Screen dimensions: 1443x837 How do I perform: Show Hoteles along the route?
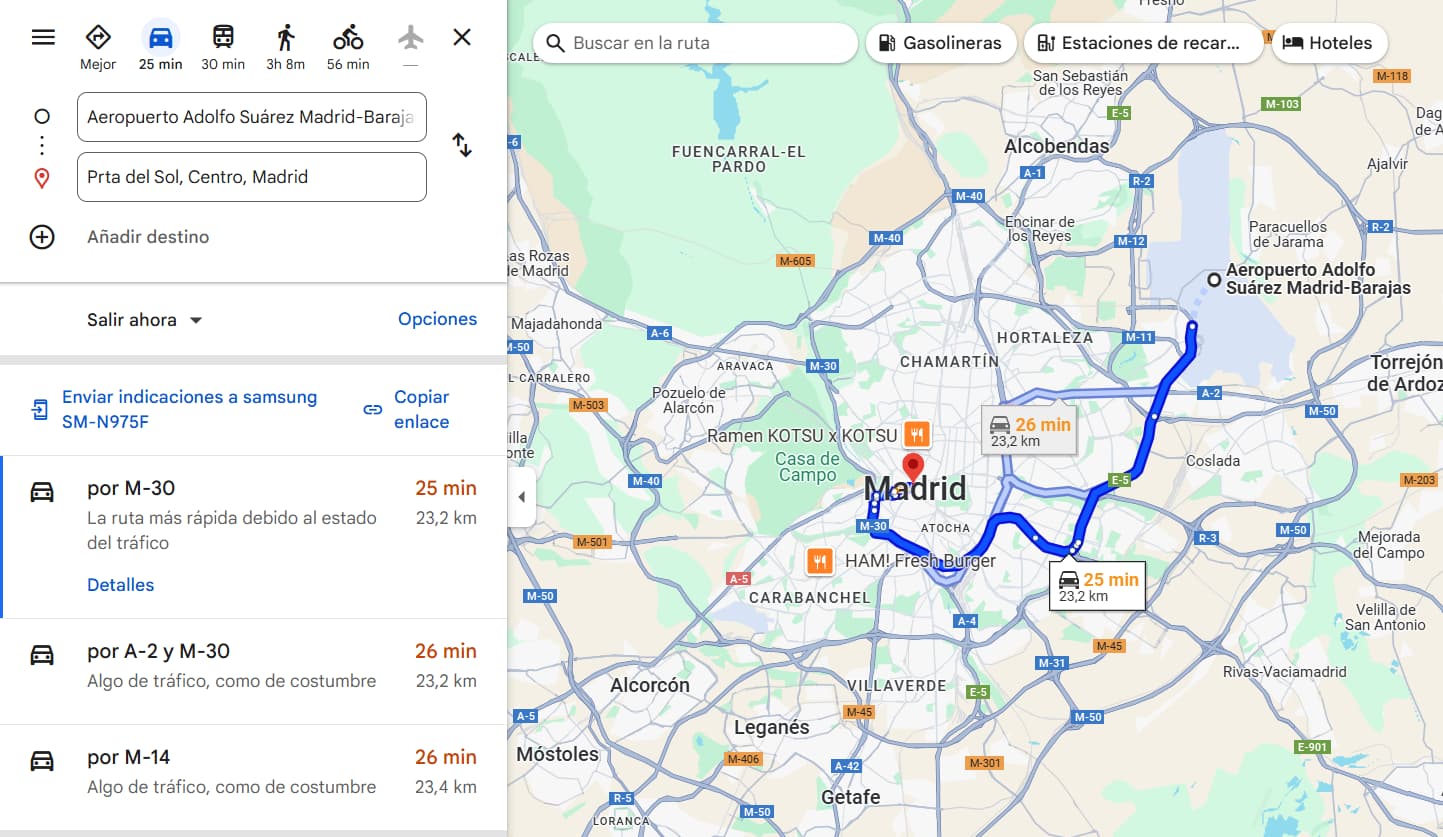point(1329,43)
